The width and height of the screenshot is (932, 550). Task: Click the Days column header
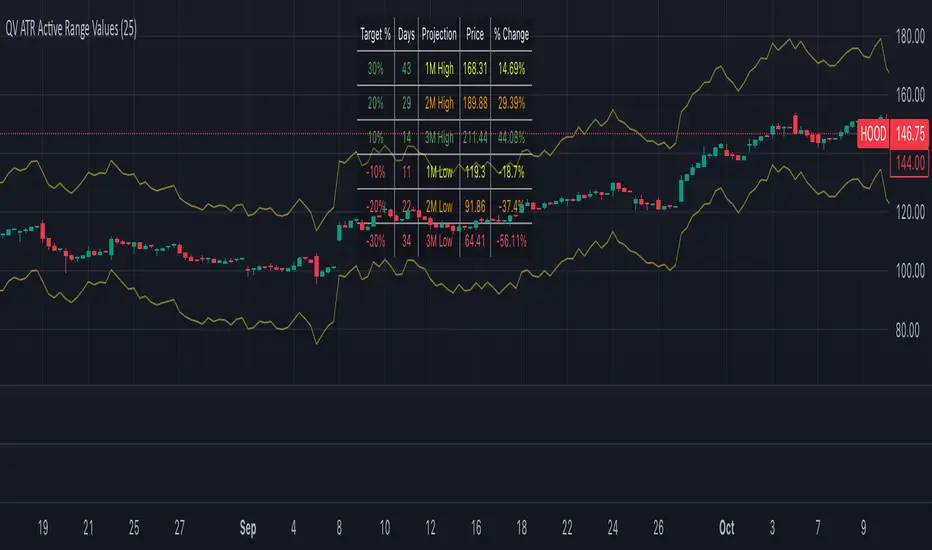(x=407, y=34)
